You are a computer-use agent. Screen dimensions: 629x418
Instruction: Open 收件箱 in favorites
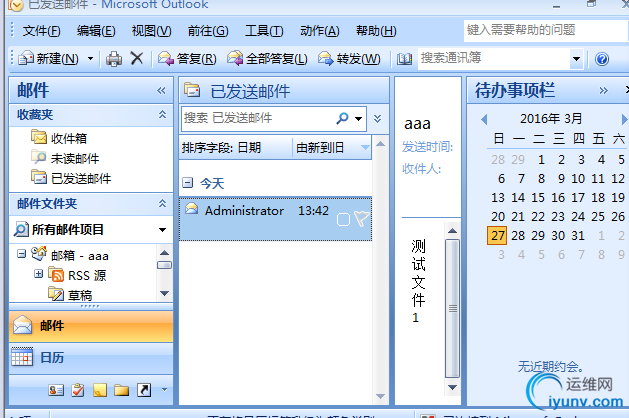tap(59, 138)
